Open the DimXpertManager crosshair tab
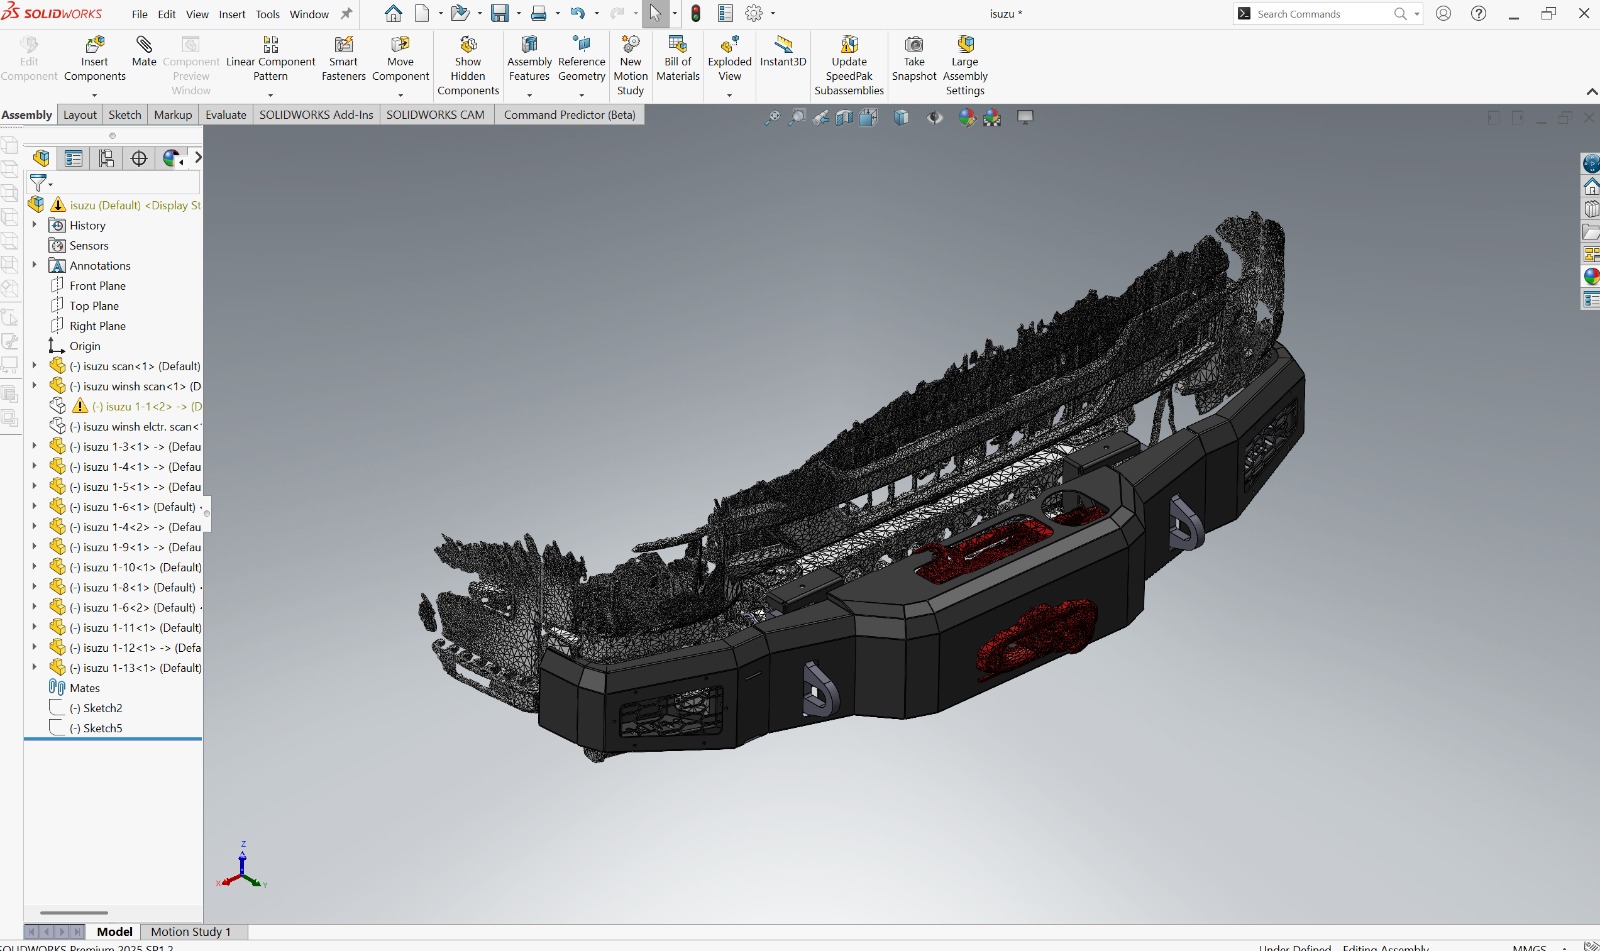1600x951 pixels. coord(139,158)
